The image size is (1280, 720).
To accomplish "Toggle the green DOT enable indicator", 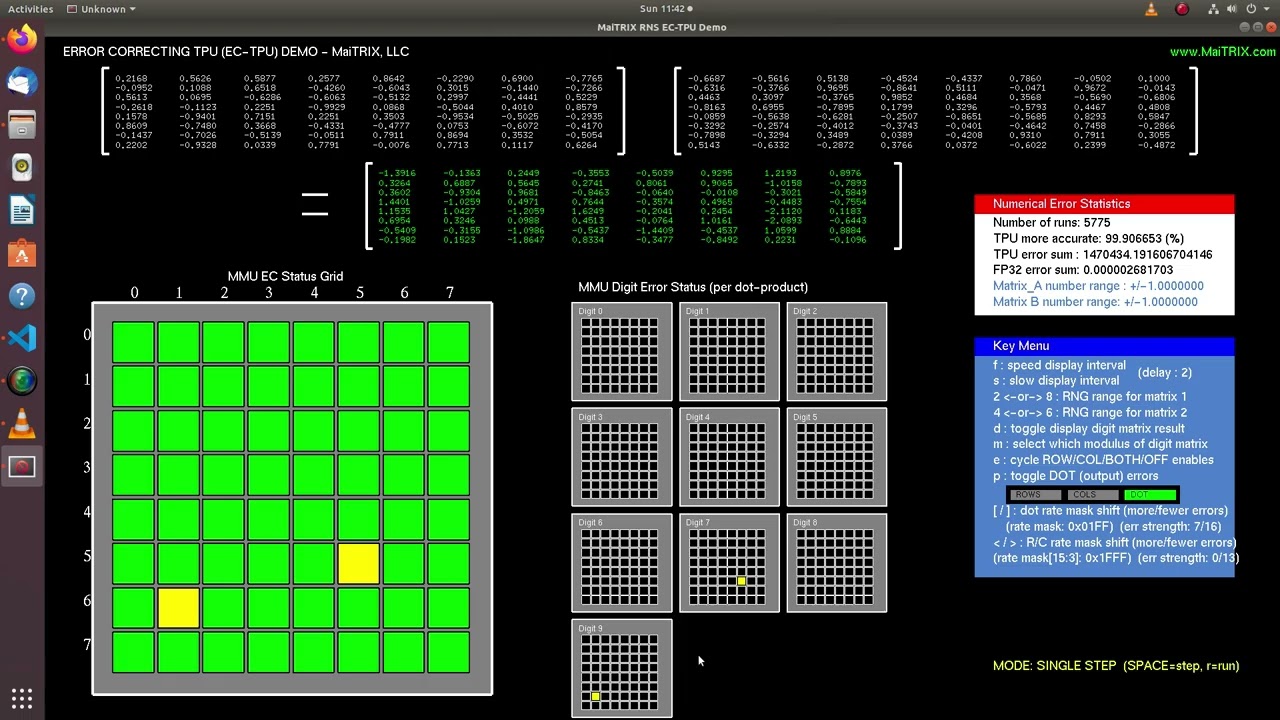I will [1149, 495].
